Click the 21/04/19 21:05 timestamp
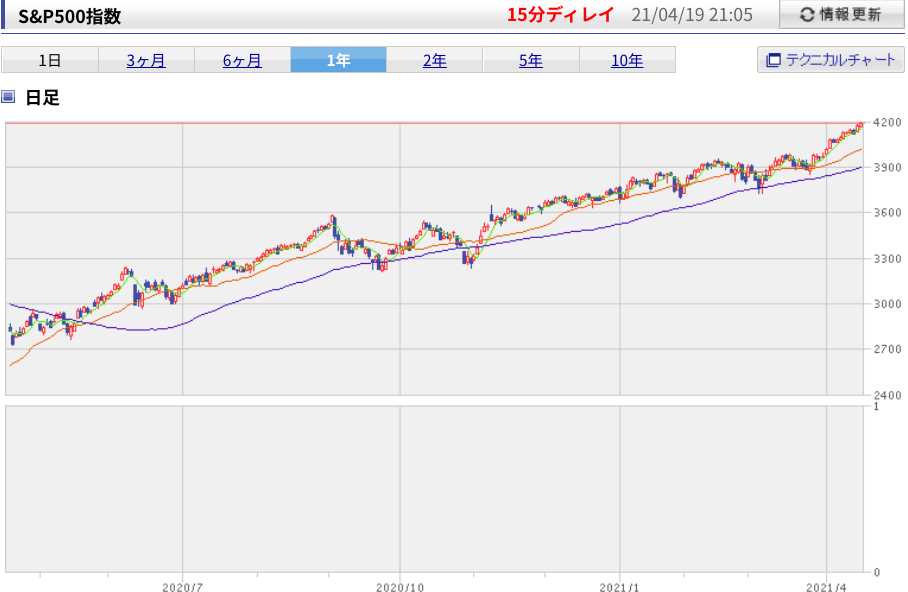 (691, 15)
